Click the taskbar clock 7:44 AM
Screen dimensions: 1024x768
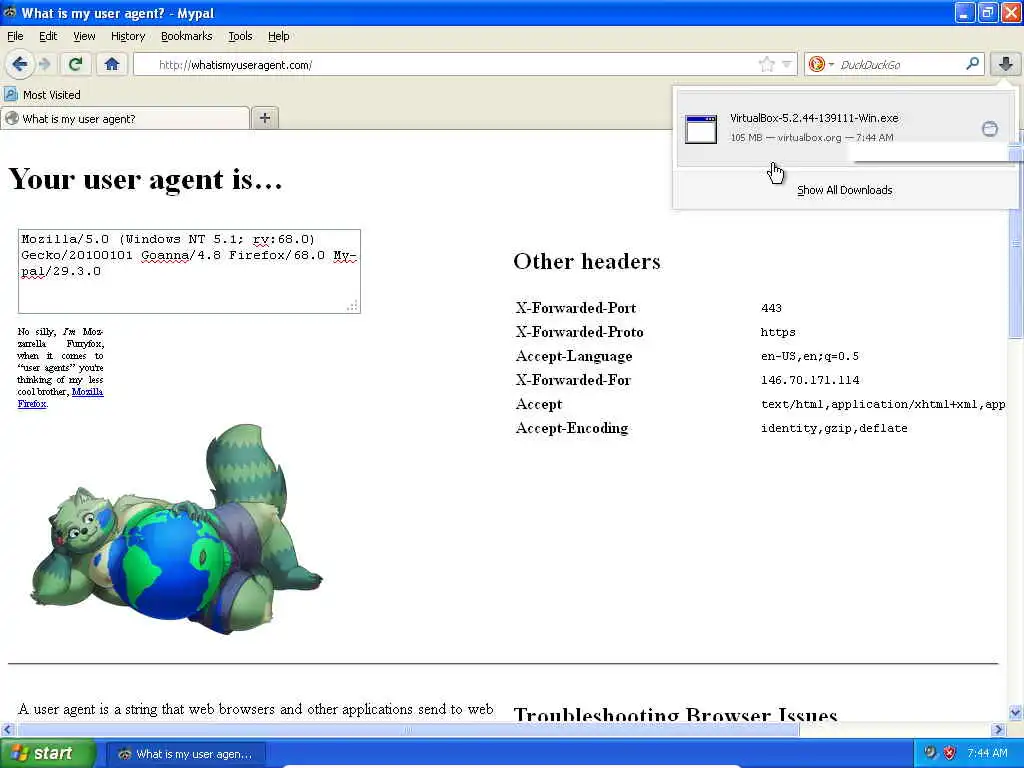point(987,754)
